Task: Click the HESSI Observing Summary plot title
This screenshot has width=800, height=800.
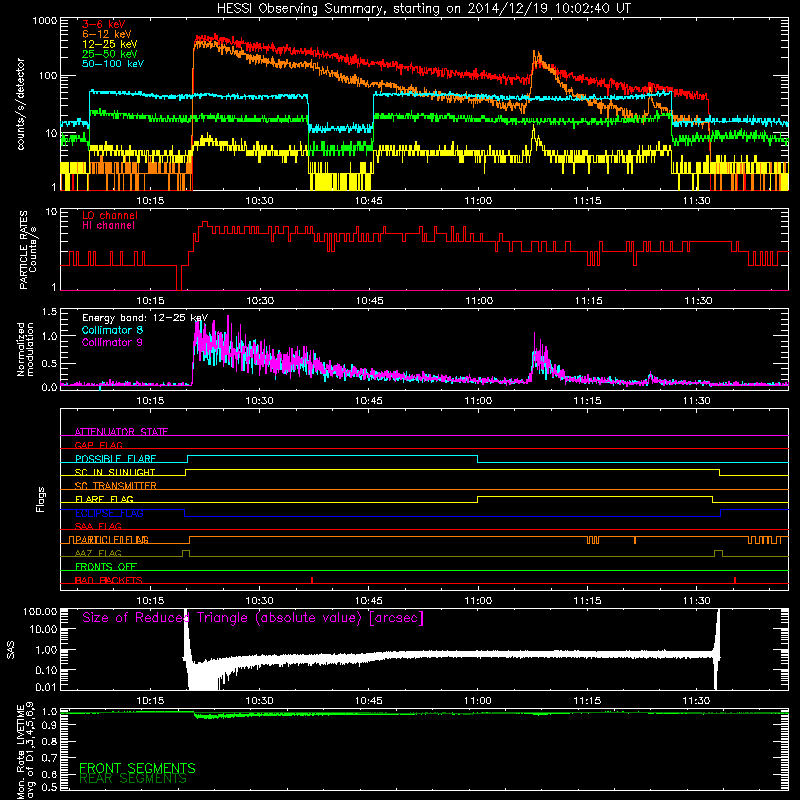Action: pos(424,9)
